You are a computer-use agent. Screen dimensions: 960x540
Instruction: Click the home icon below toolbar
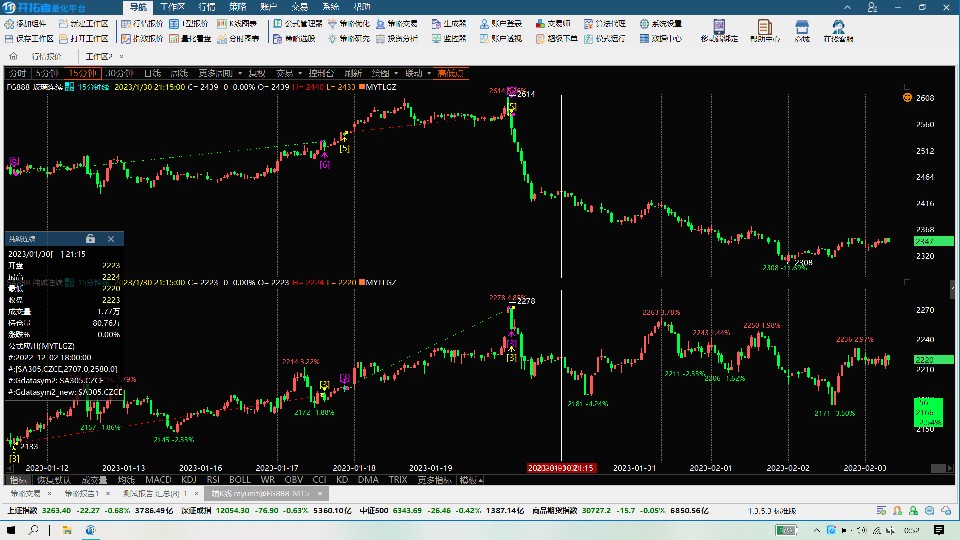(x=13, y=56)
